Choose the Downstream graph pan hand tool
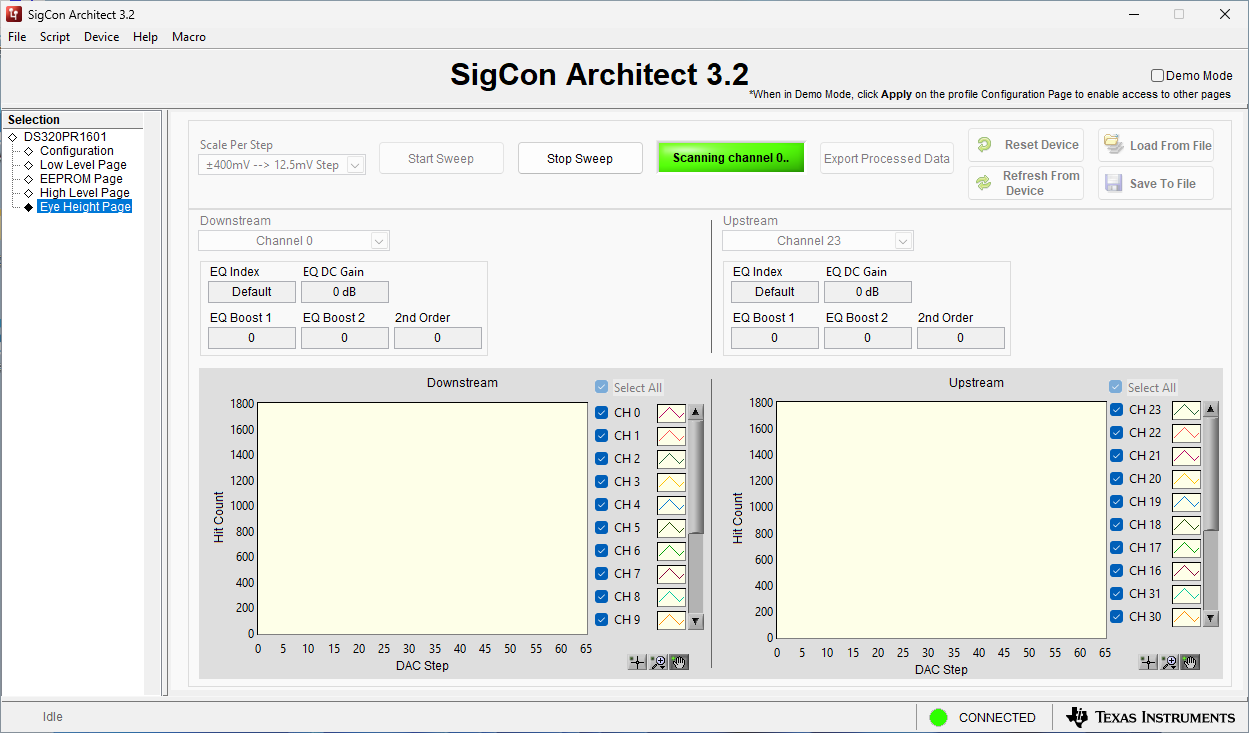 [679, 662]
